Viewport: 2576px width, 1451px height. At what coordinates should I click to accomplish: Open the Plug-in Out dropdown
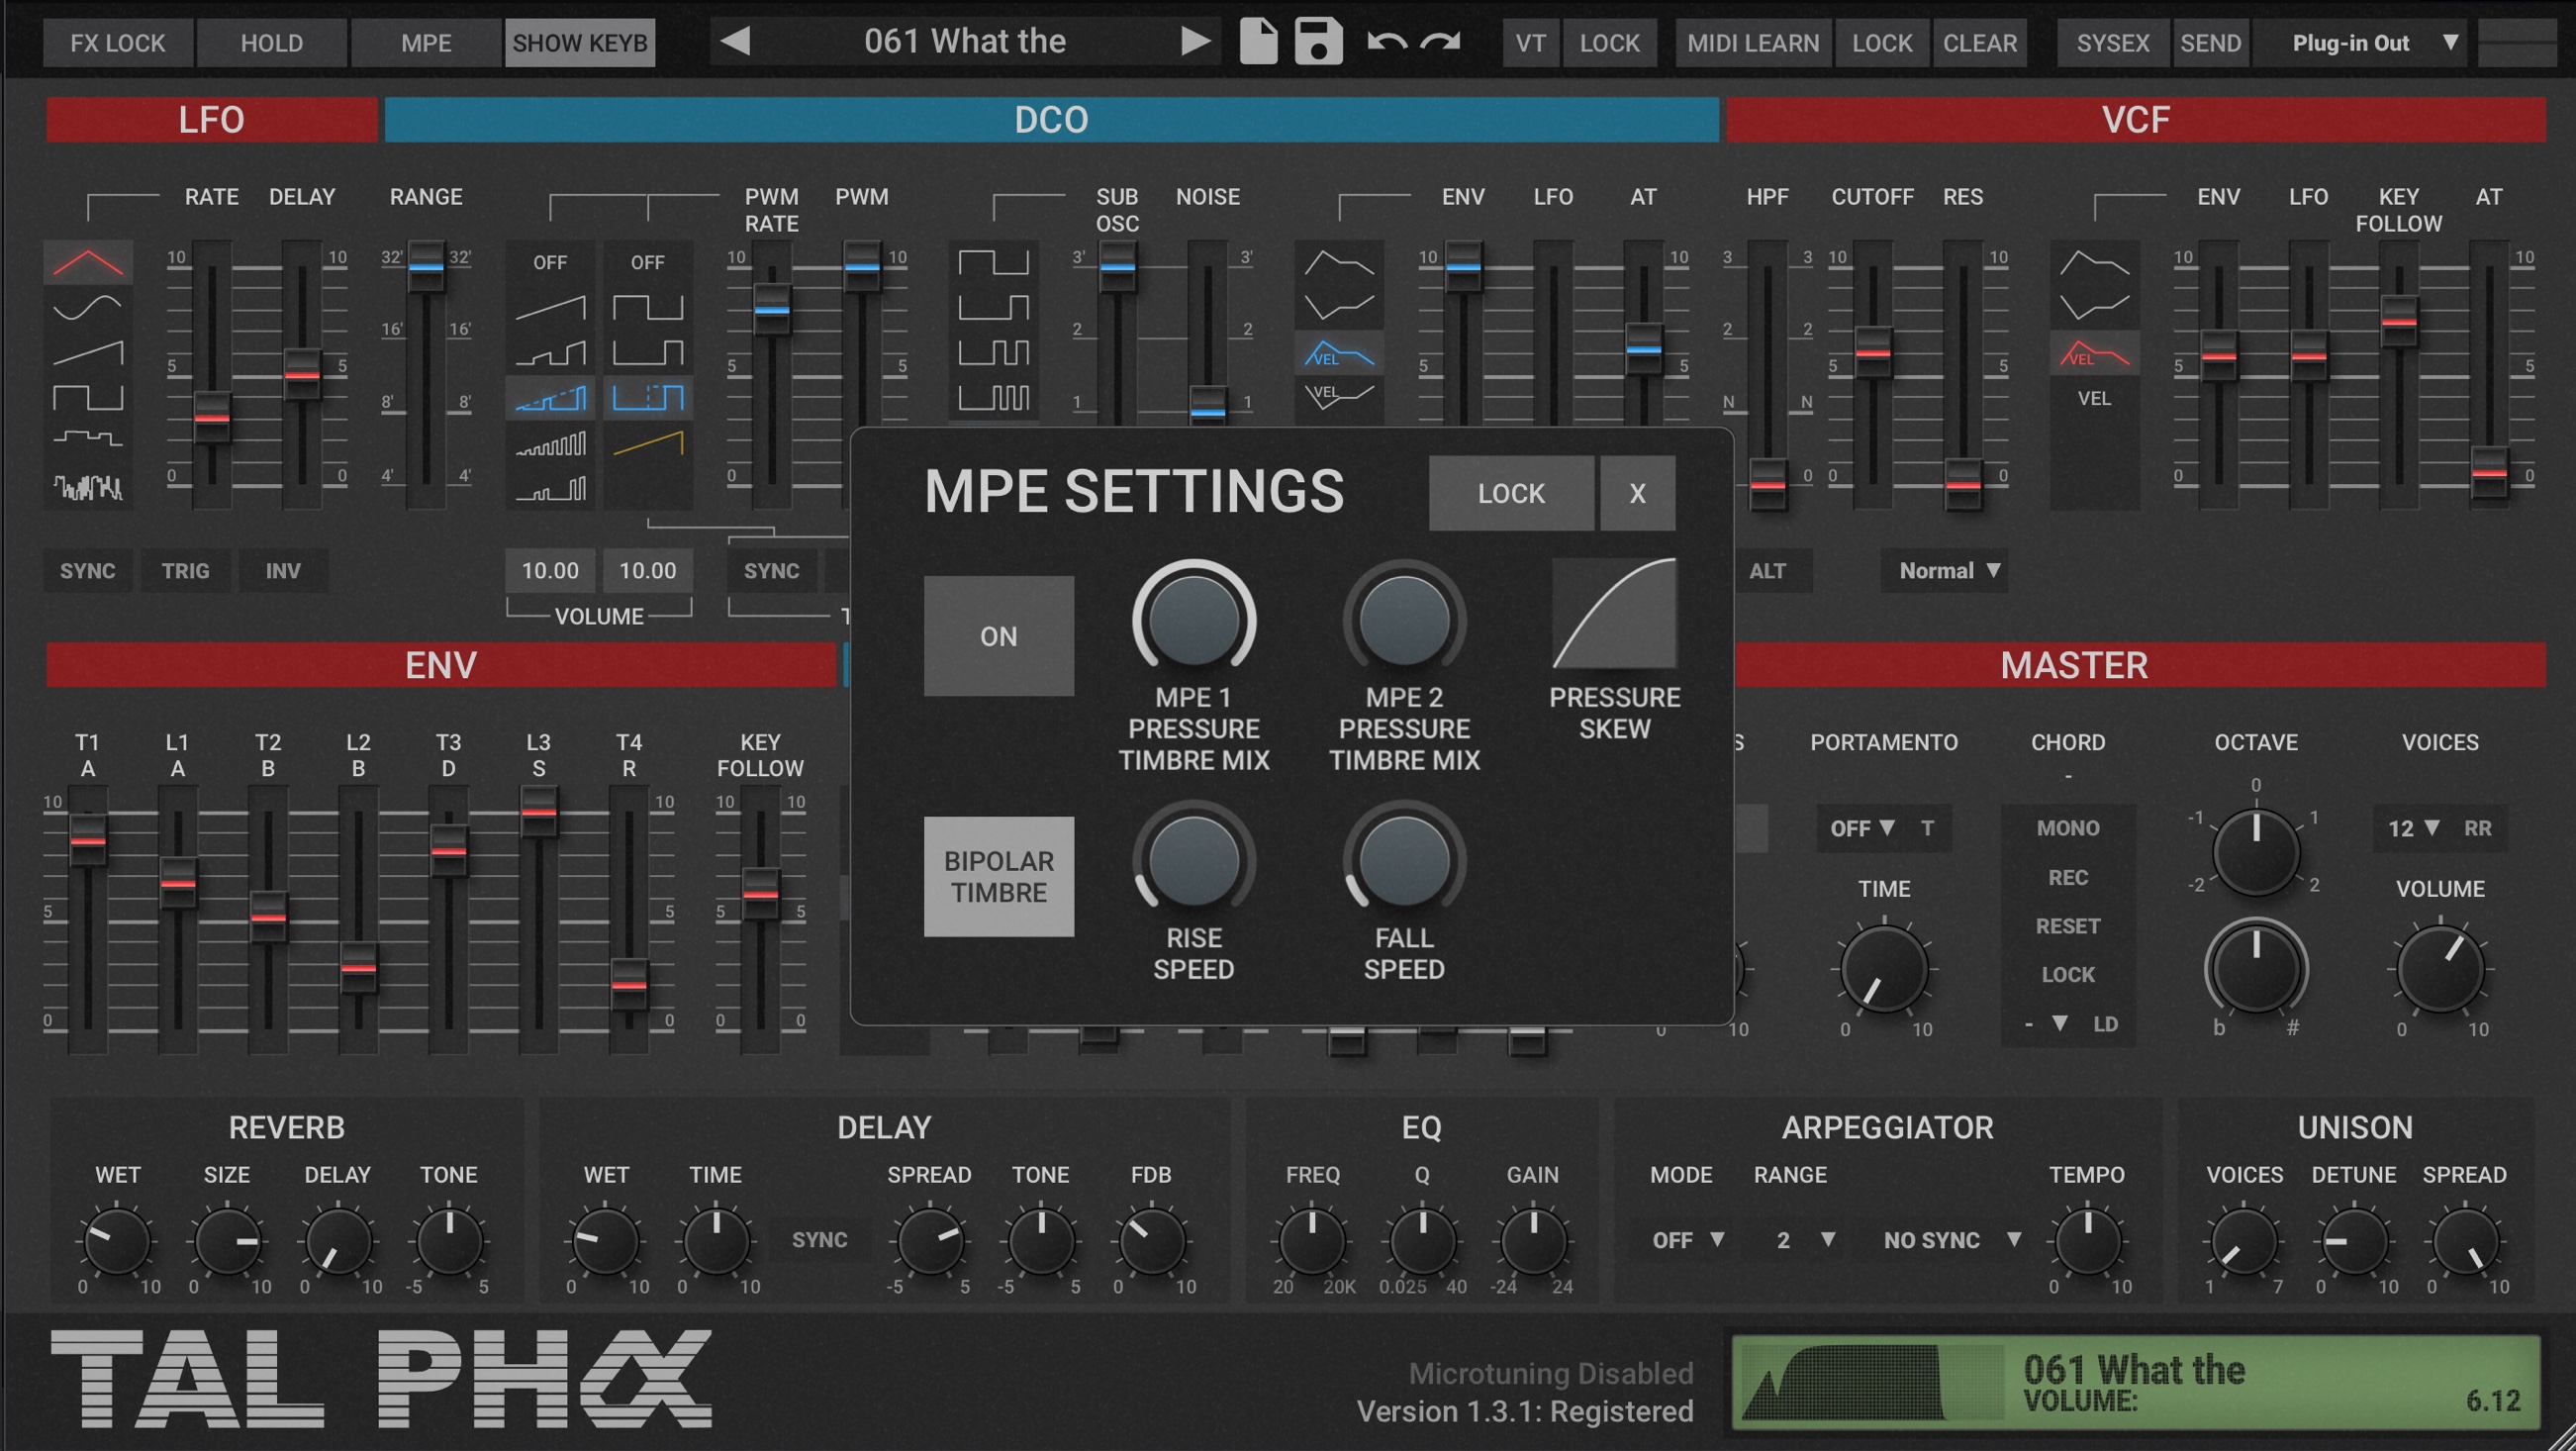2372,43
